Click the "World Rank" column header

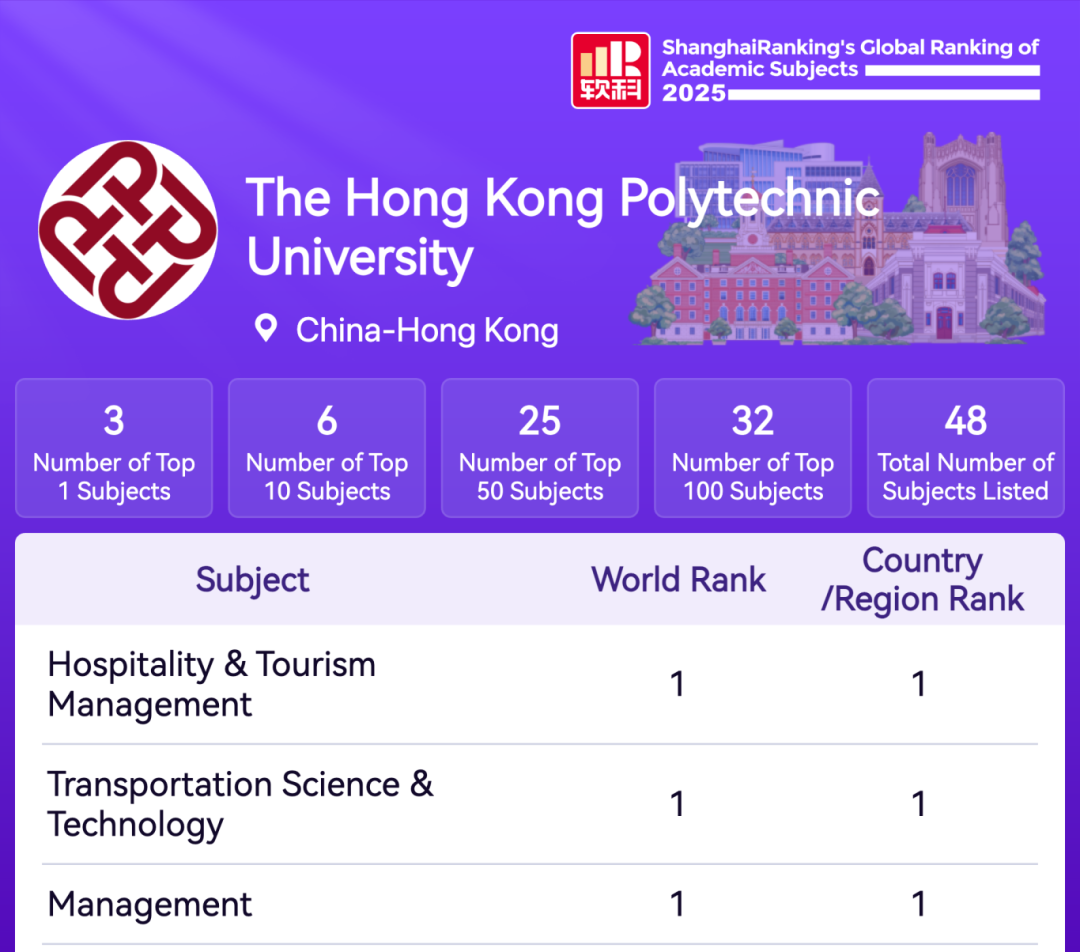coord(678,579)
